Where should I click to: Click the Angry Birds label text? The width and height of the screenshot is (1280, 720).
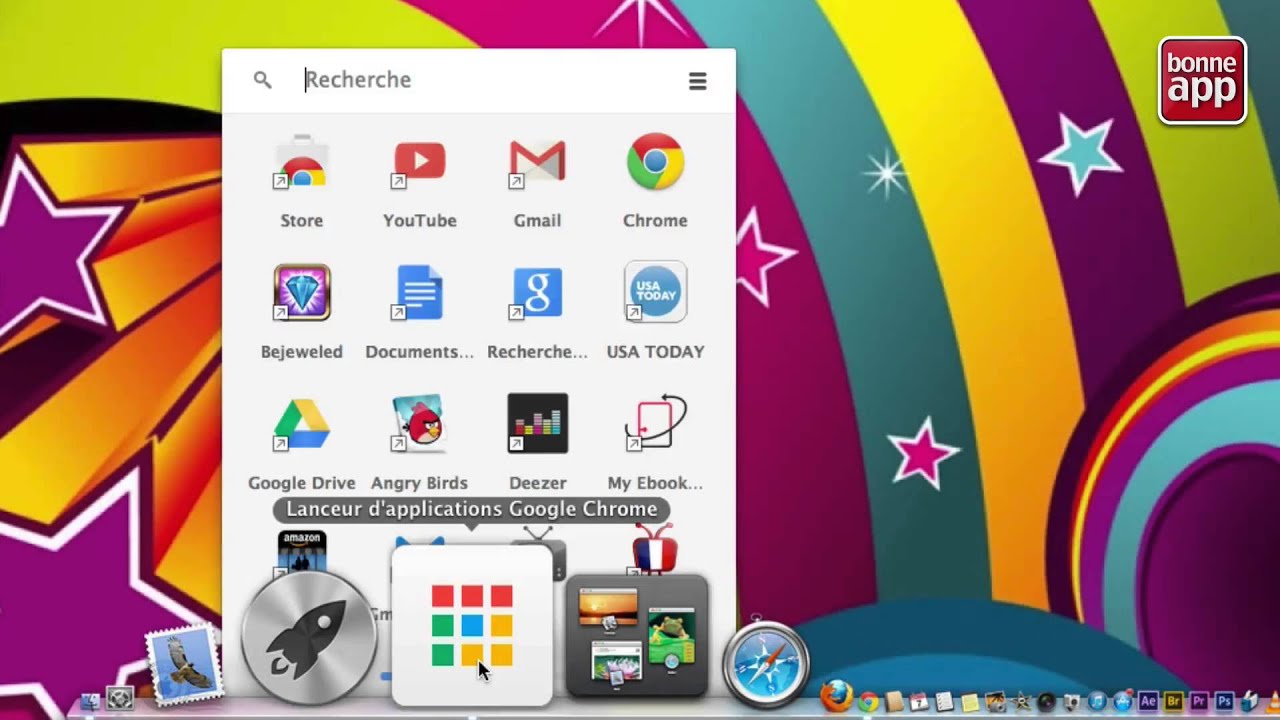pos(419,482)
